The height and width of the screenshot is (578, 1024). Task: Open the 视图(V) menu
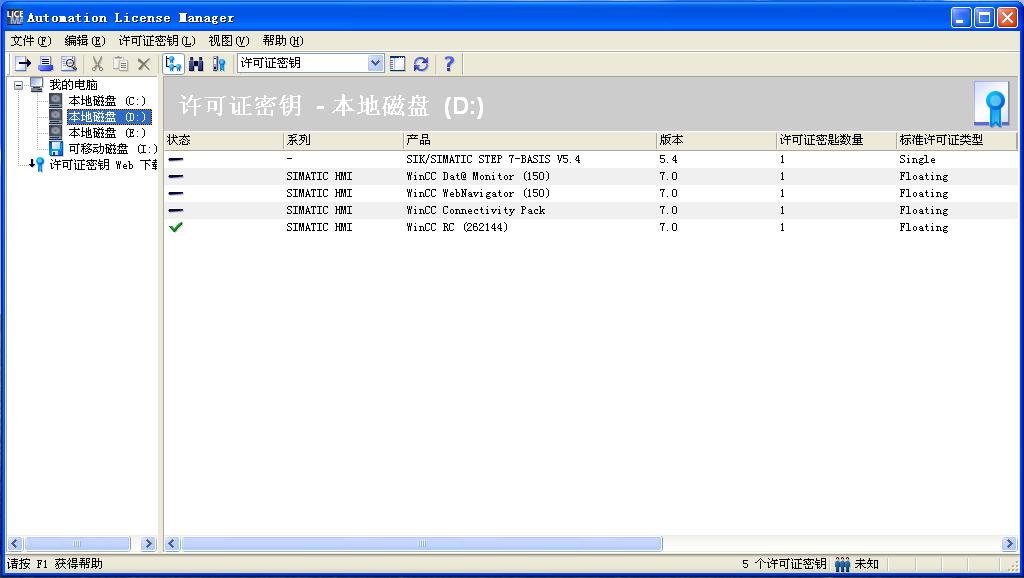click(x=228, y=41)
